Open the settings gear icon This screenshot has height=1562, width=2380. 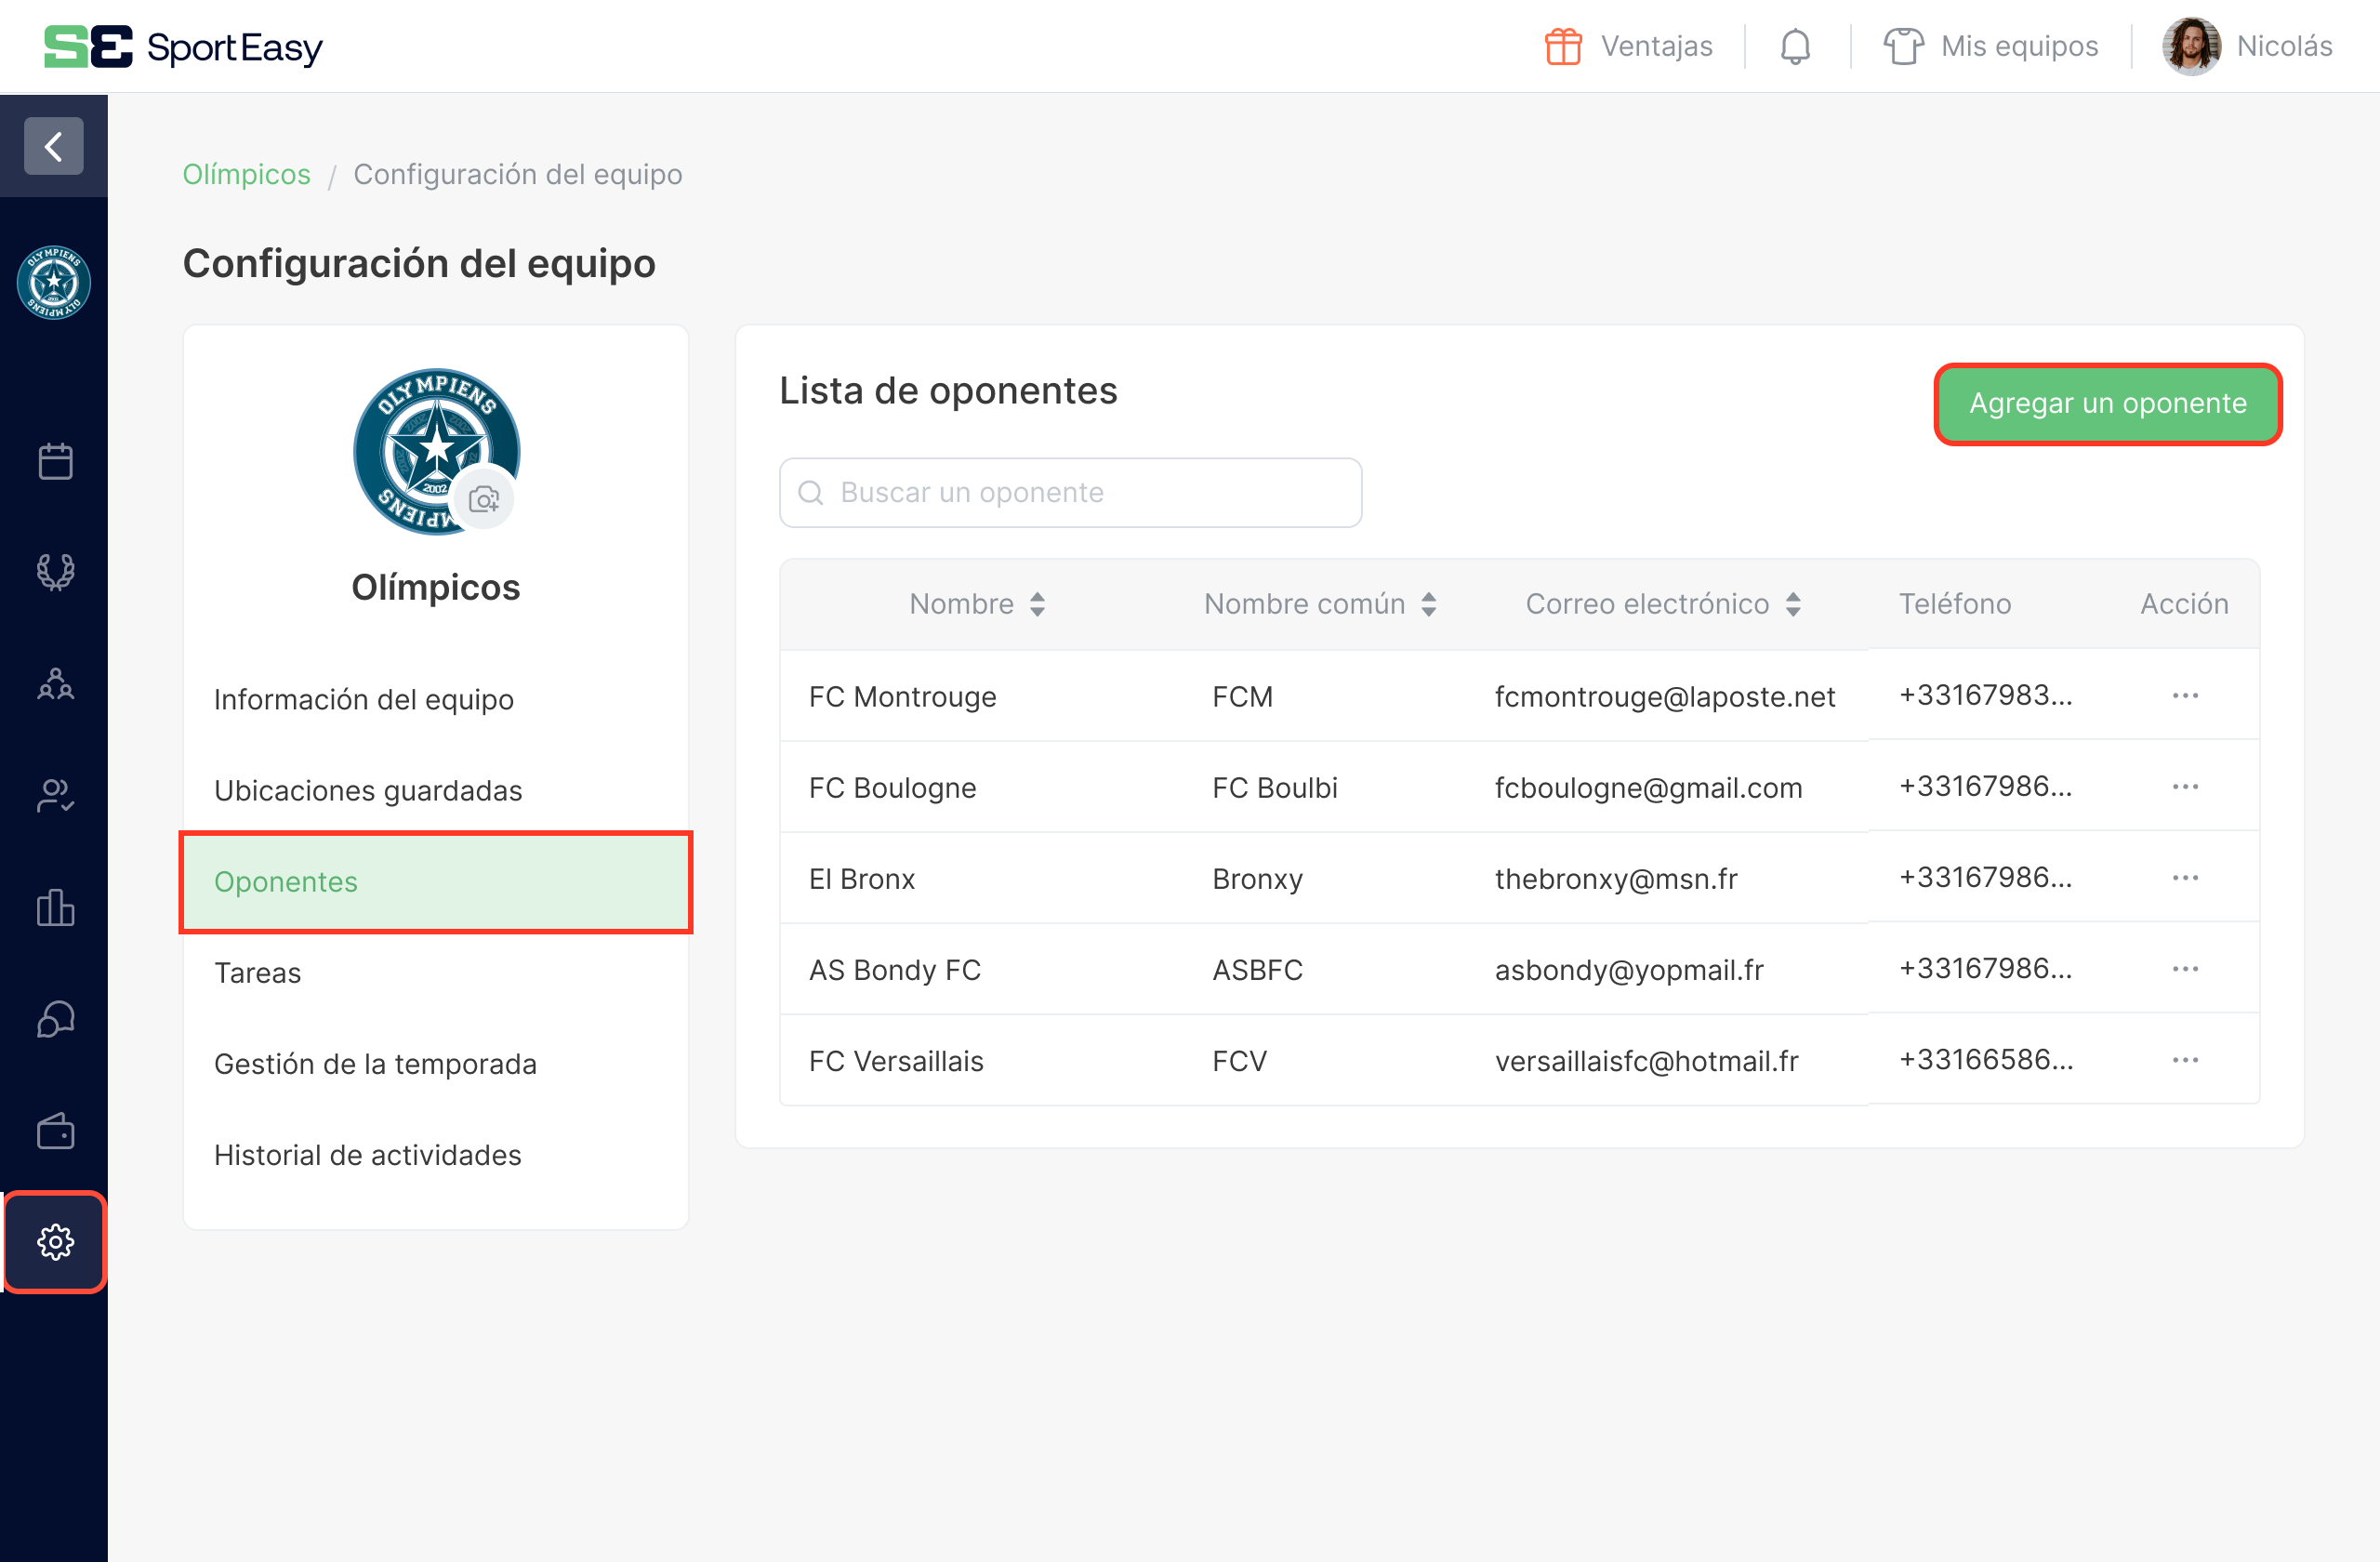tap(55, 1242)
